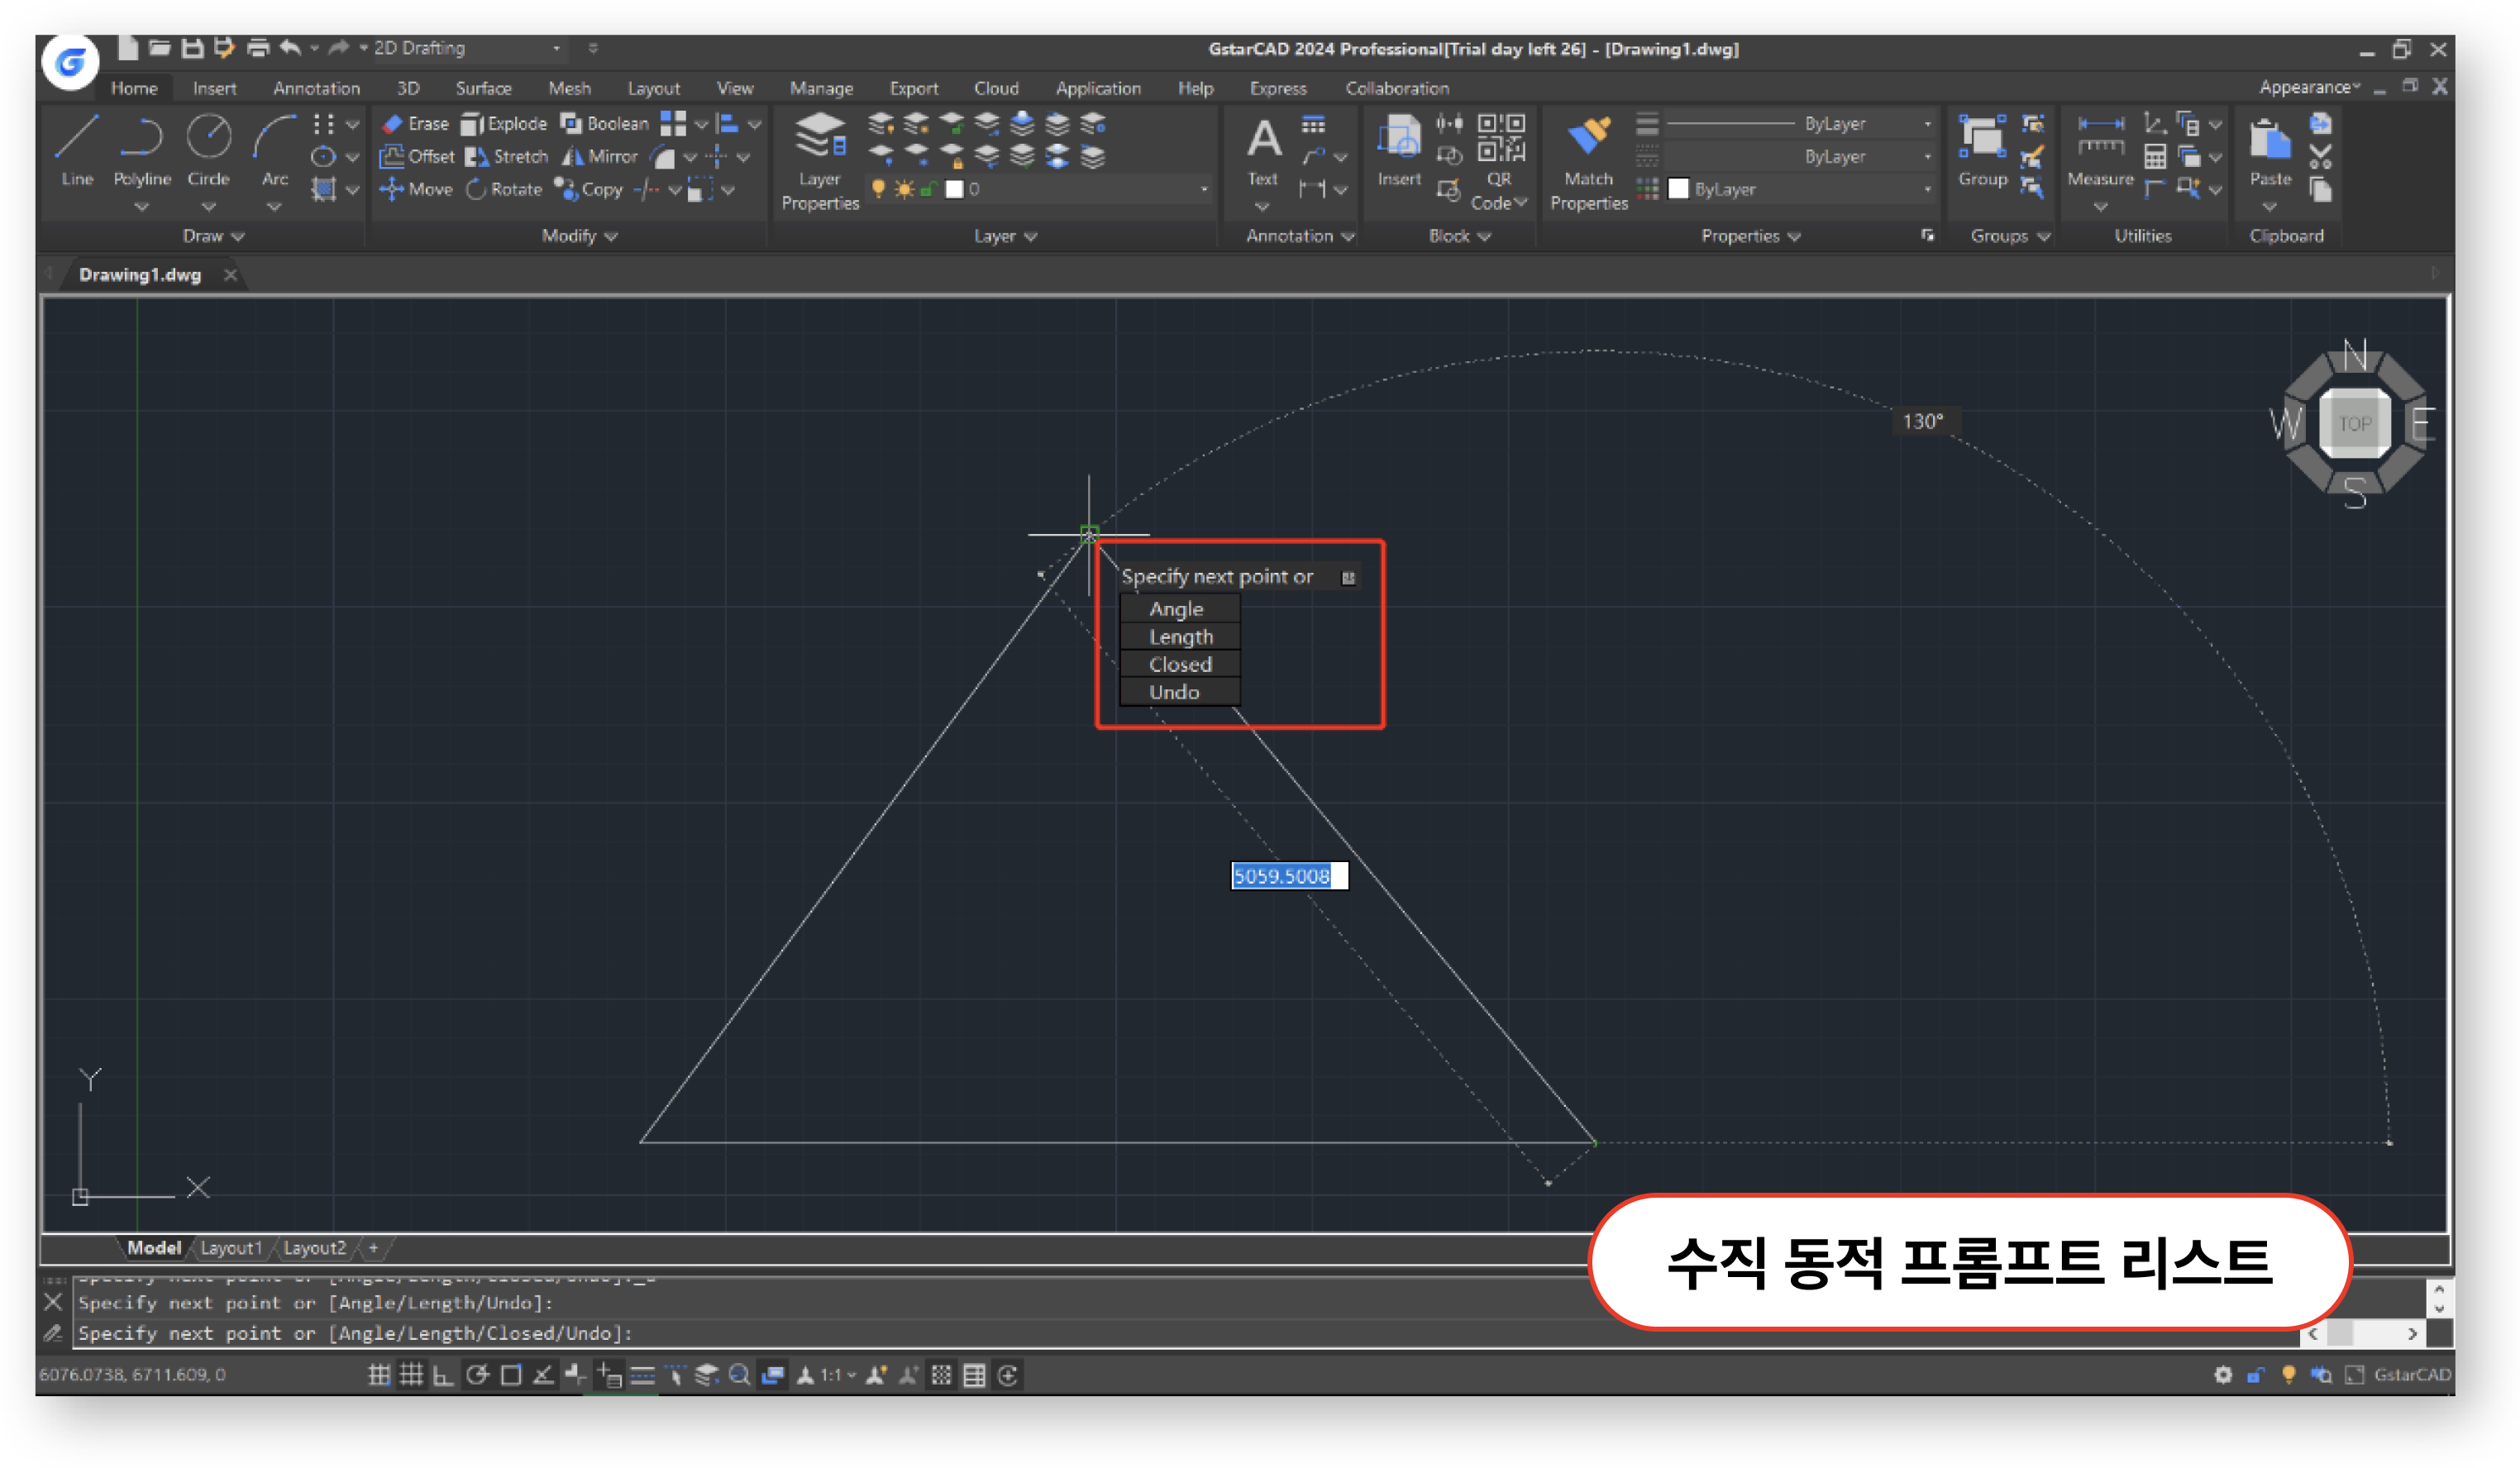
Task: Expand the Layer panel
Action: pyautogui.click(x=1005, y=236)
